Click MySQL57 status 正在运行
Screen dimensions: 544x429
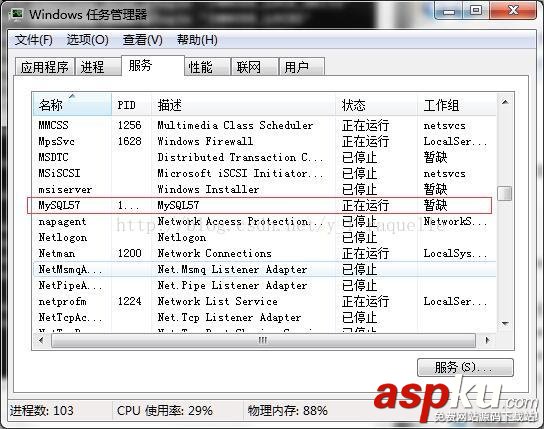pos(365,205)
